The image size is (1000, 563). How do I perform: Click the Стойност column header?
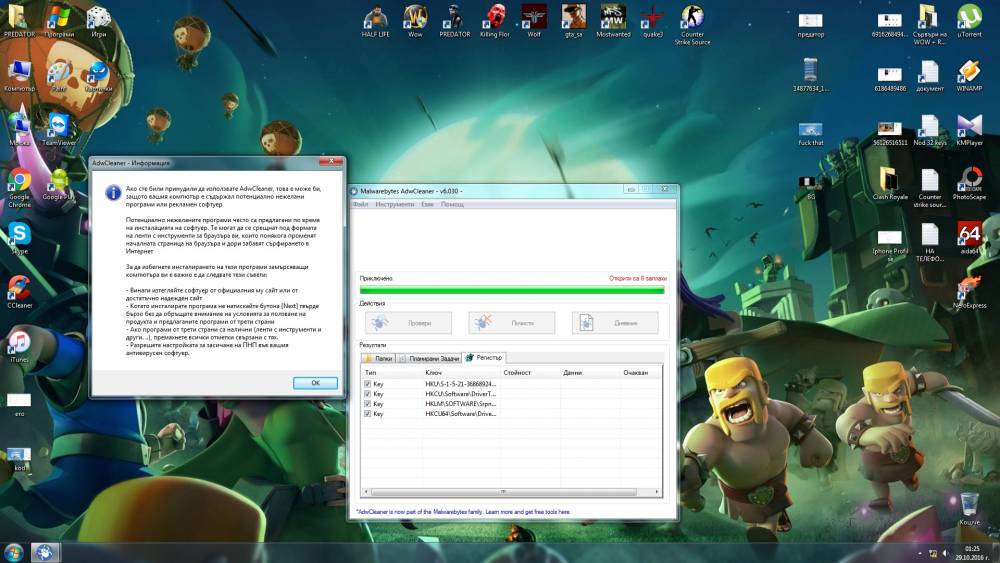click(529, 372)
